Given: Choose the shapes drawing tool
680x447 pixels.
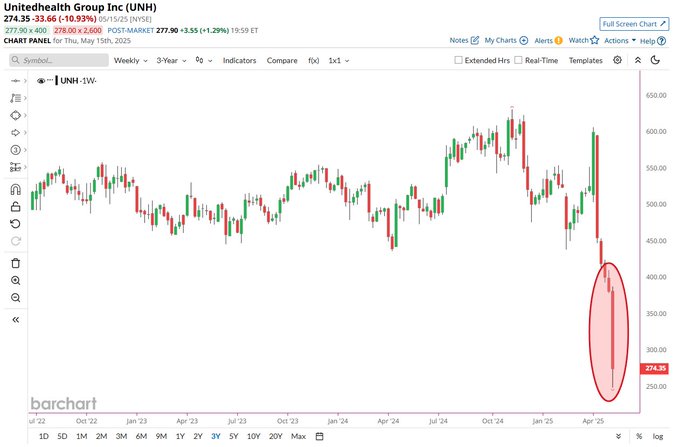Looking at the screenshot, I should [x=15, y=115].
